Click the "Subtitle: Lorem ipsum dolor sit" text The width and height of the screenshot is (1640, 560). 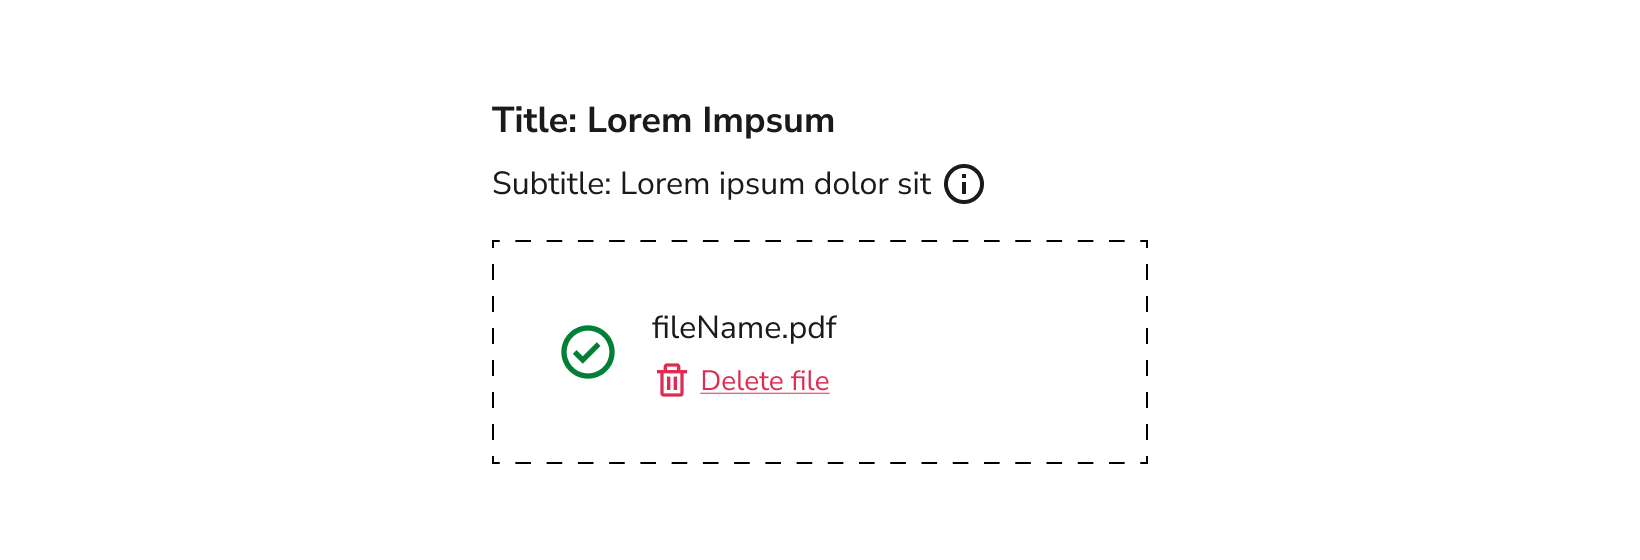(x=711, y=184)
